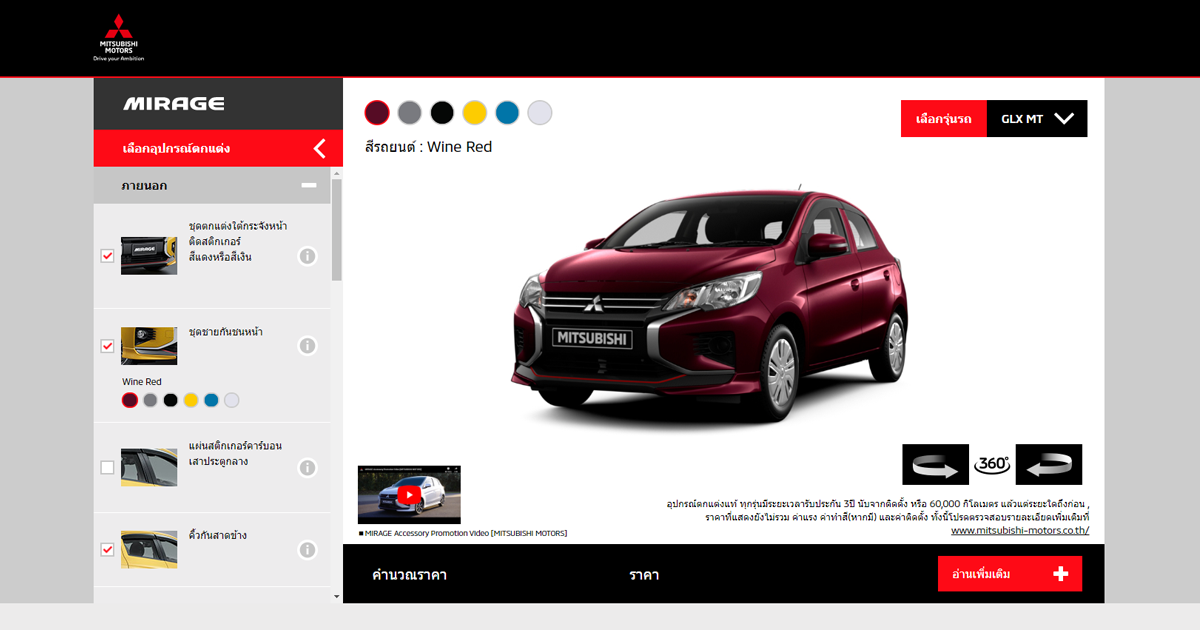
Task: Uncheck front grille garnish sticker accessory
Action: click(108, 256)
